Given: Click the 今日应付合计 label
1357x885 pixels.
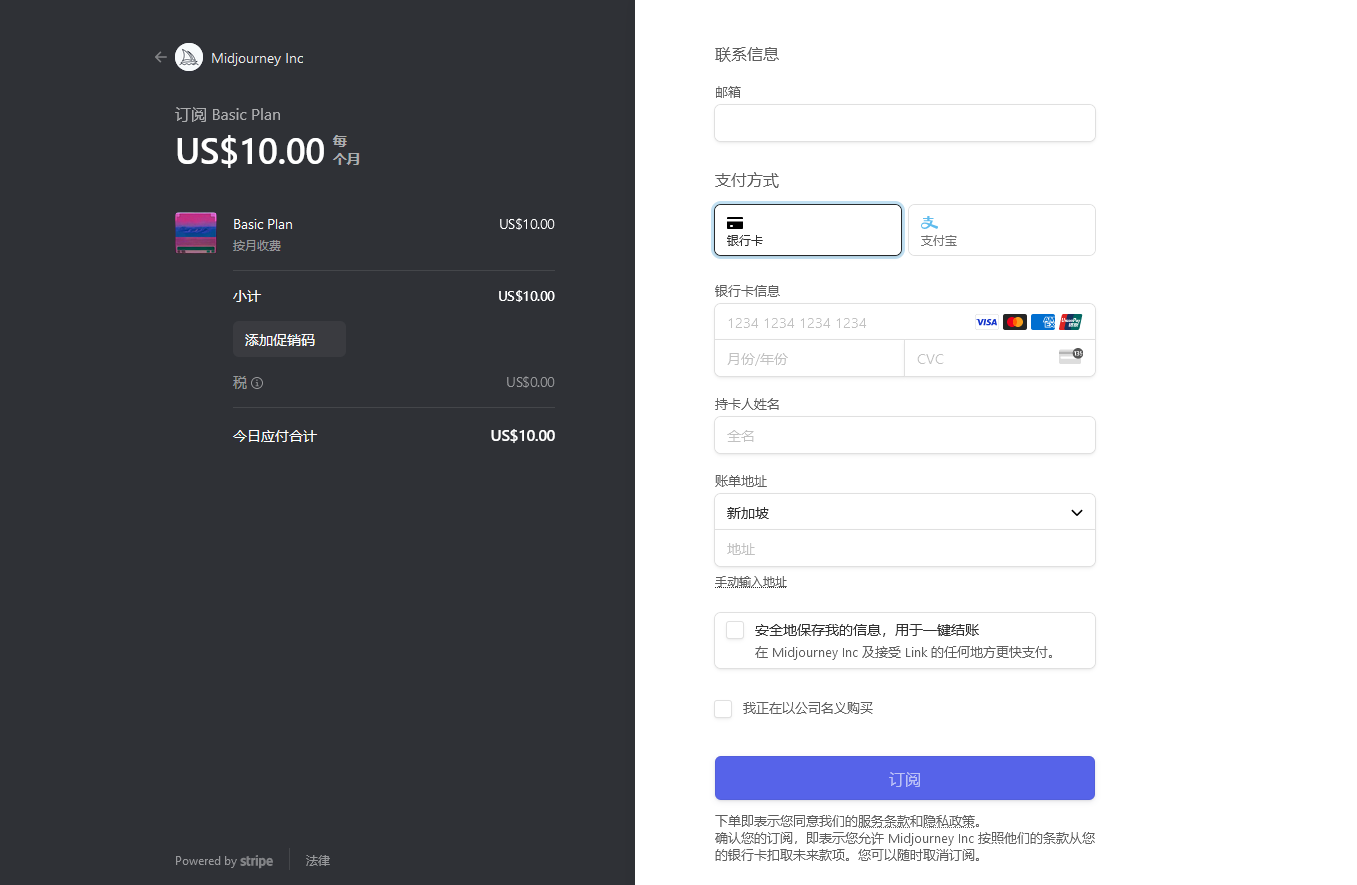Looking at the screenshot, I should pyautogui.click(x=275, y=436).
